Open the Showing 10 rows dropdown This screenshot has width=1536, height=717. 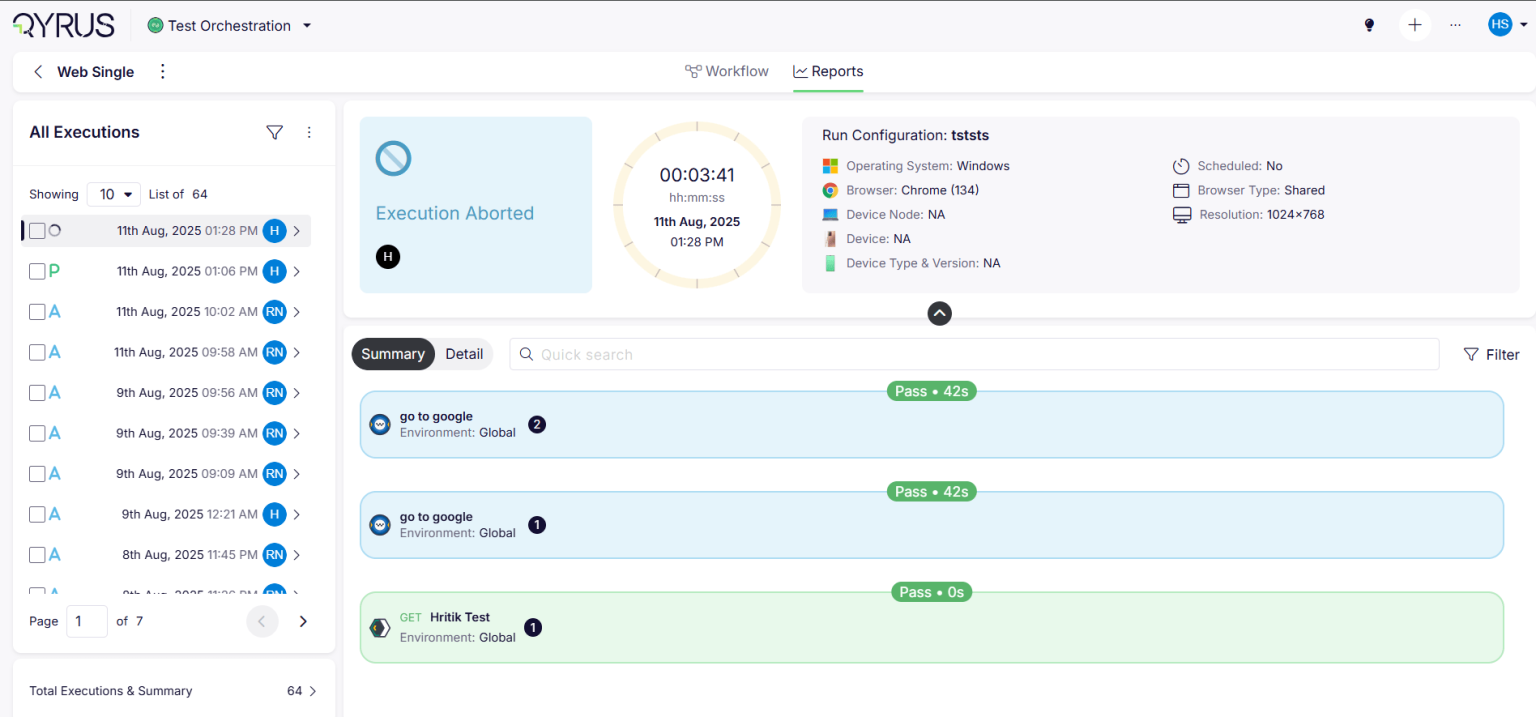pyautogui.click(x=113, y=194)
